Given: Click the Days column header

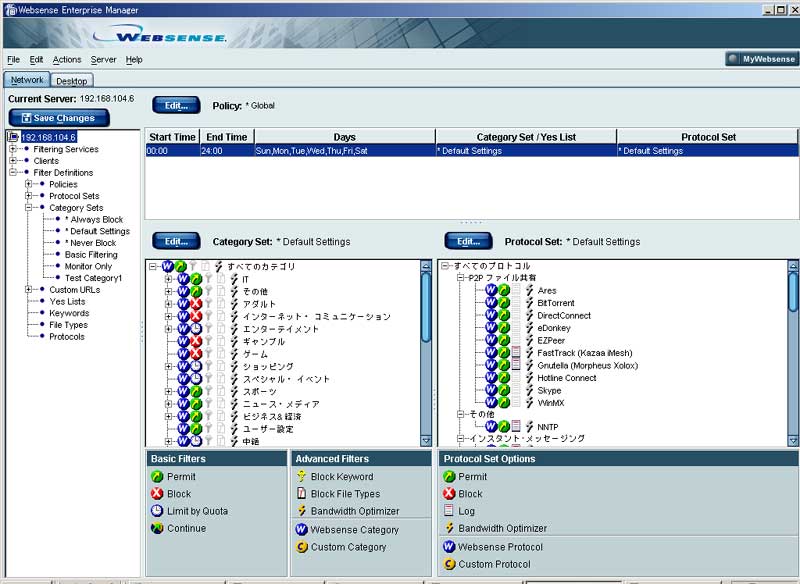Looking at the screenshot, I should 345,137.
